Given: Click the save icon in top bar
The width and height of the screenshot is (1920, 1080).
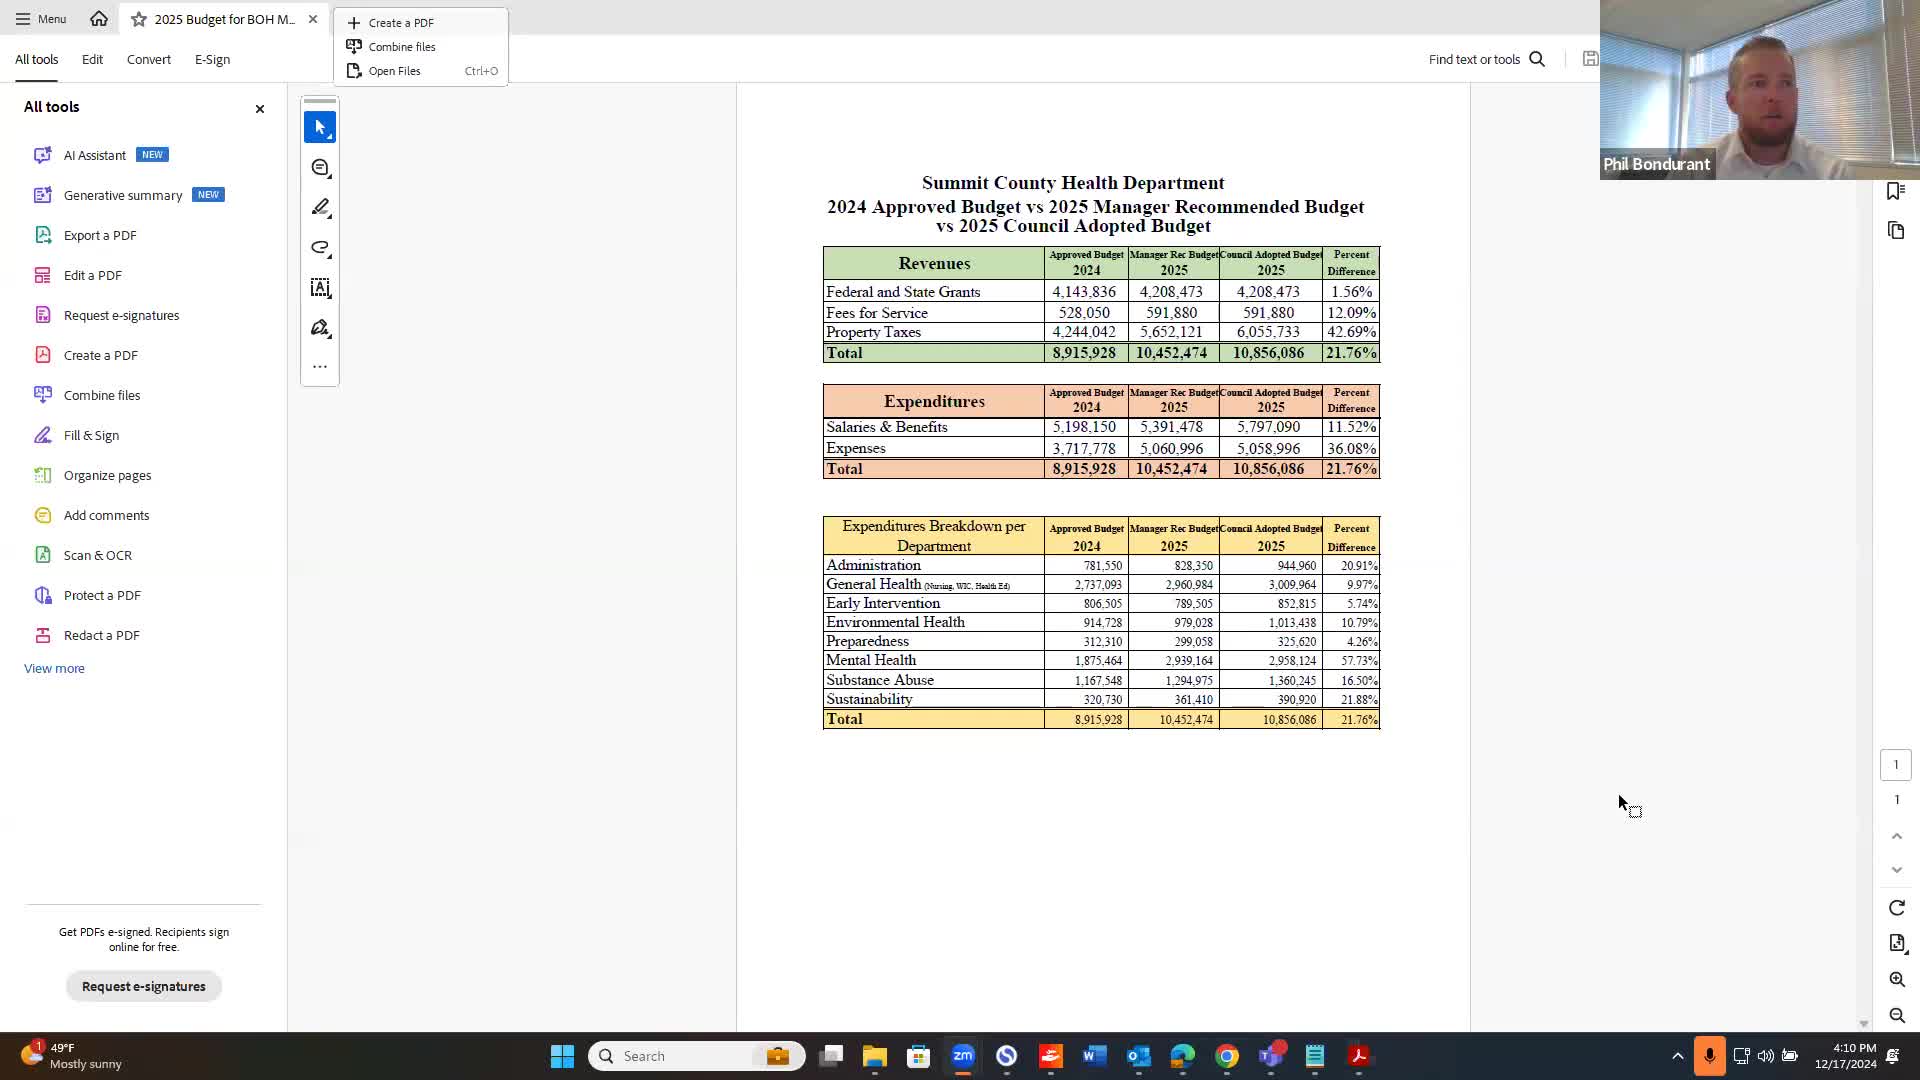Looking at the screenshot, I should 1590,59.
